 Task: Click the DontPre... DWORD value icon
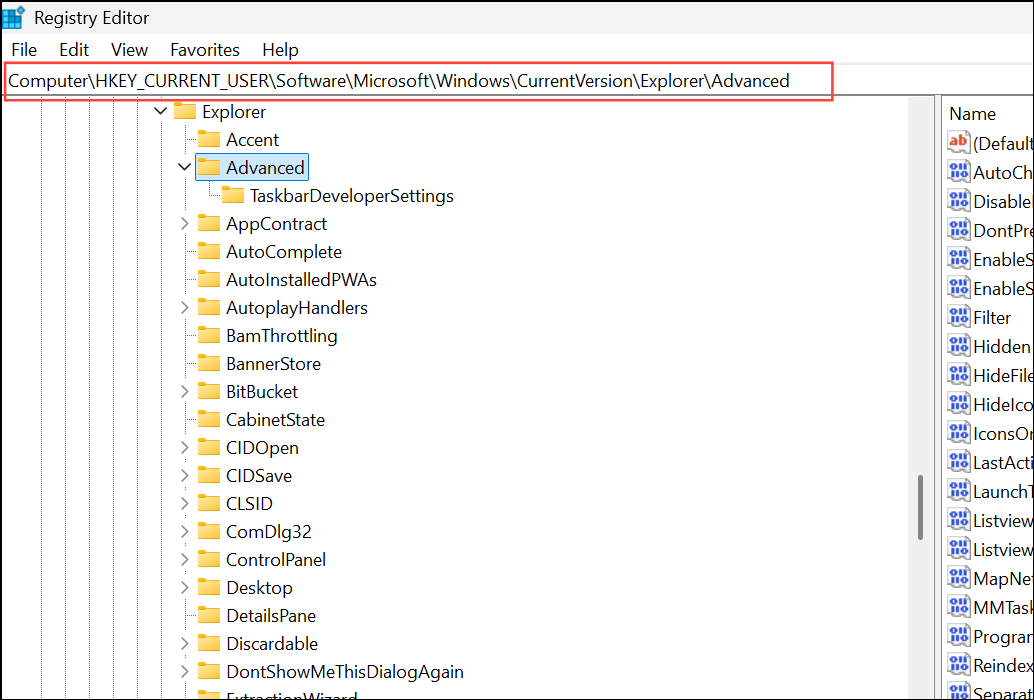(958, 229)
